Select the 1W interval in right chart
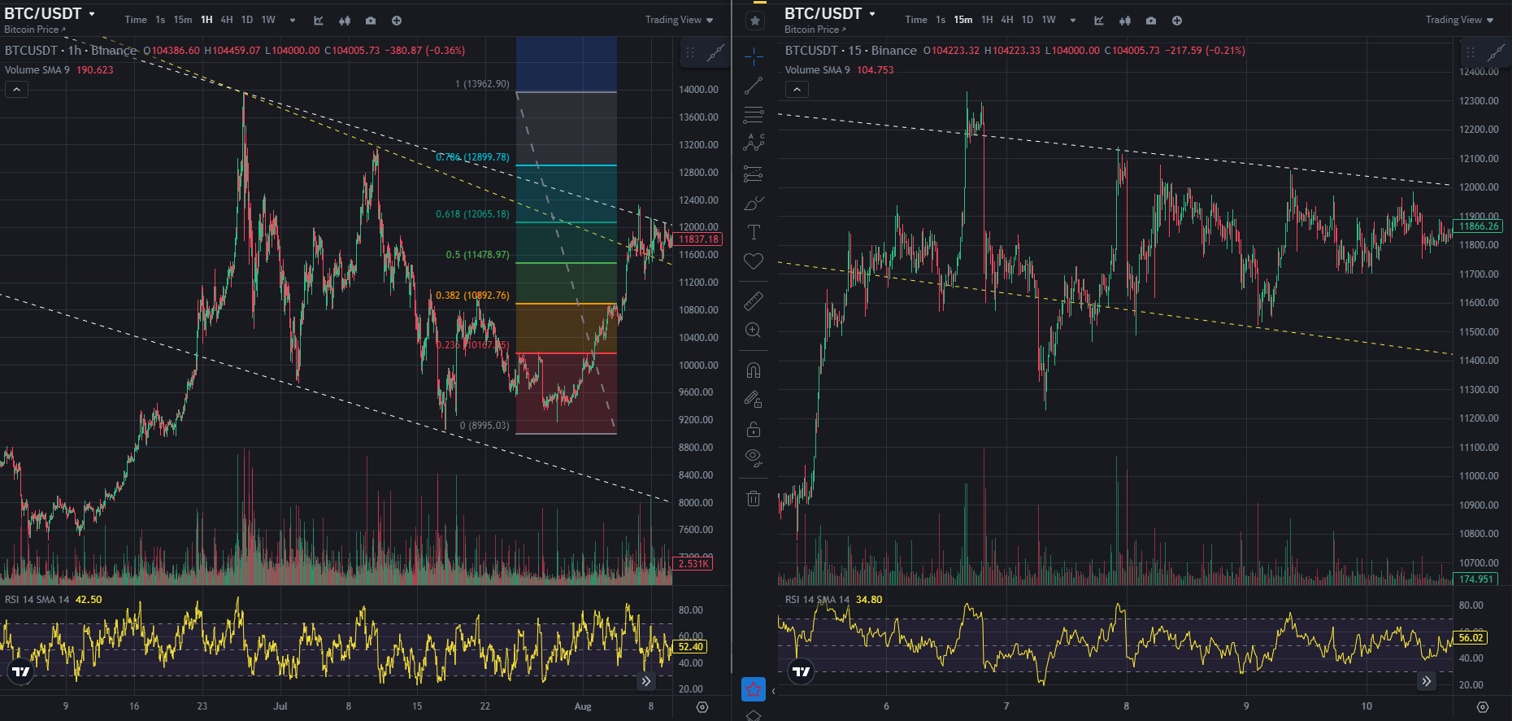 (1048, 20)
